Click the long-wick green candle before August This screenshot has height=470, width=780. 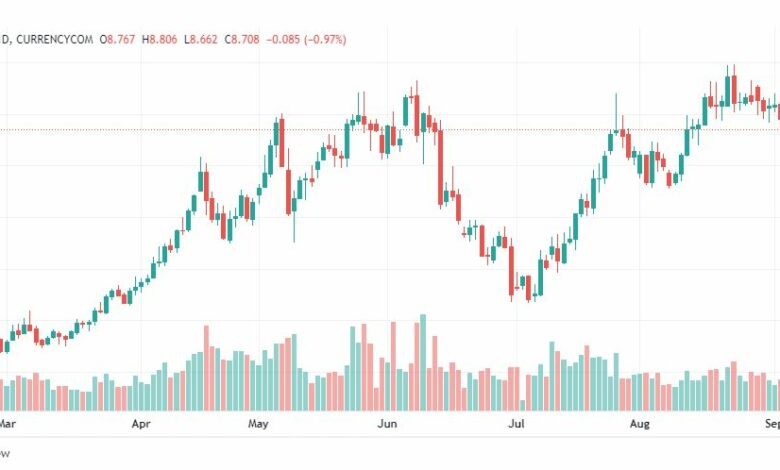click(x=616, y=113)
